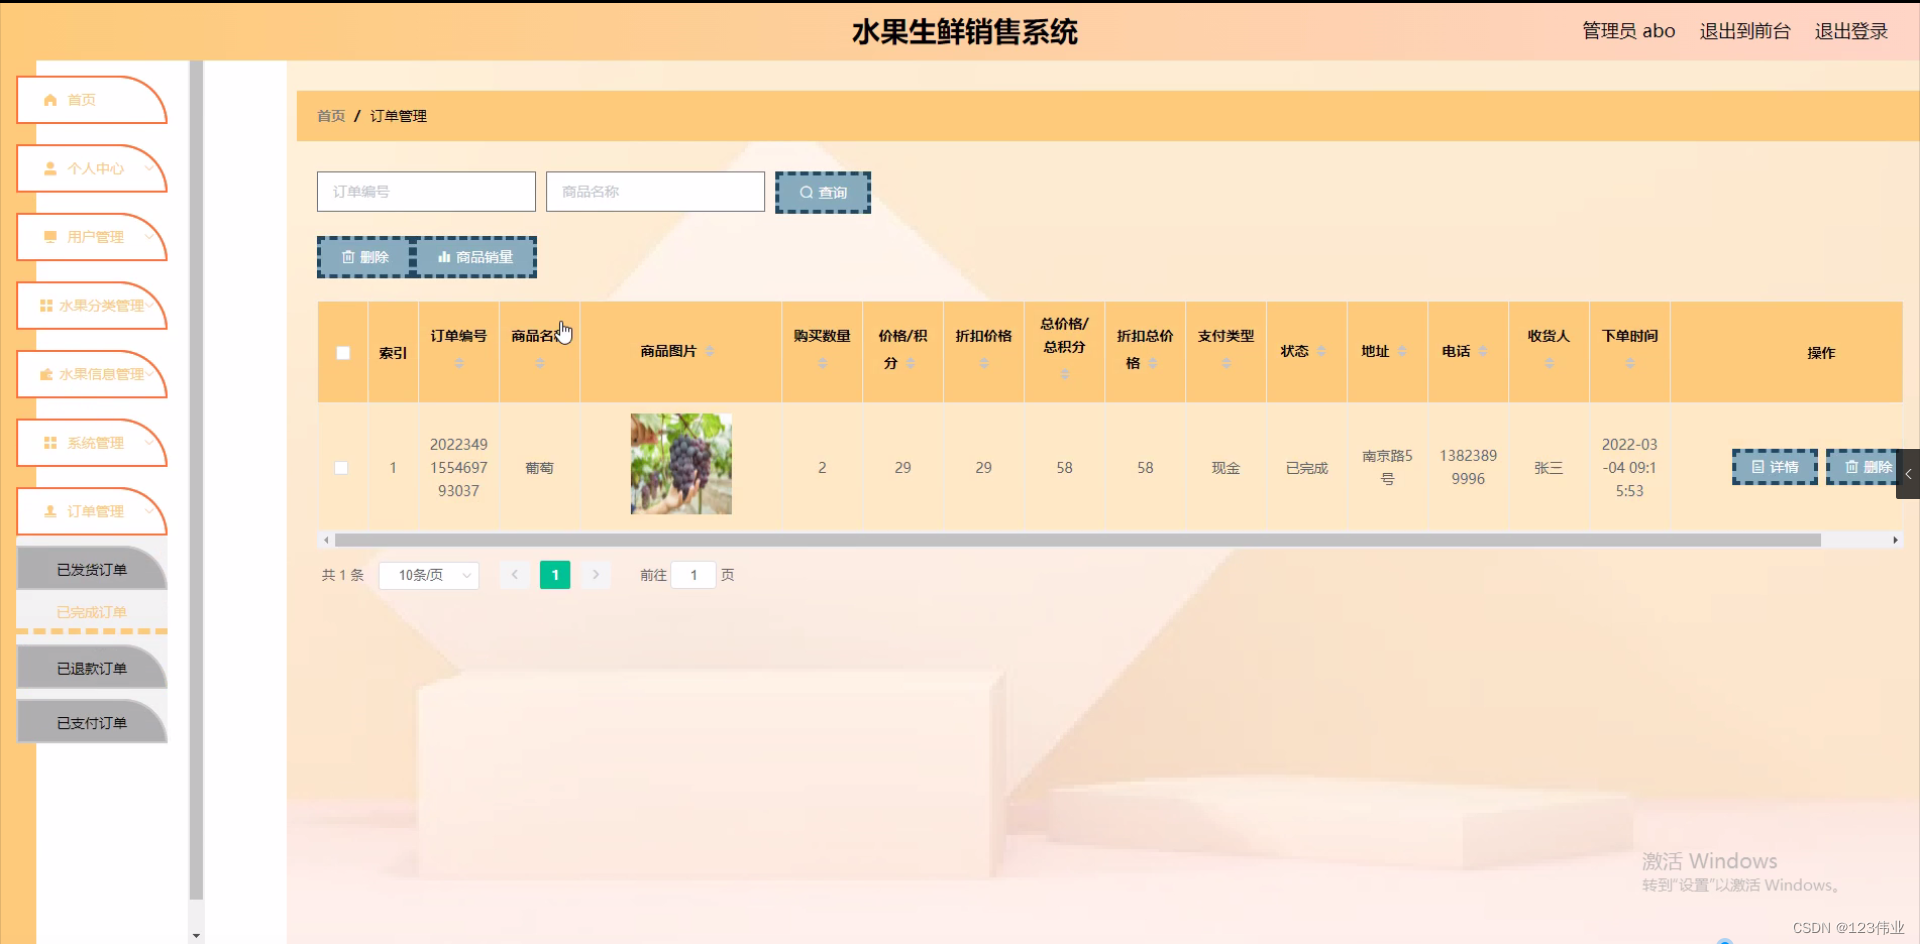Click the 个人中心 person icon
The width and height of the screenshot is (1920, 944).
pos(50,169)
